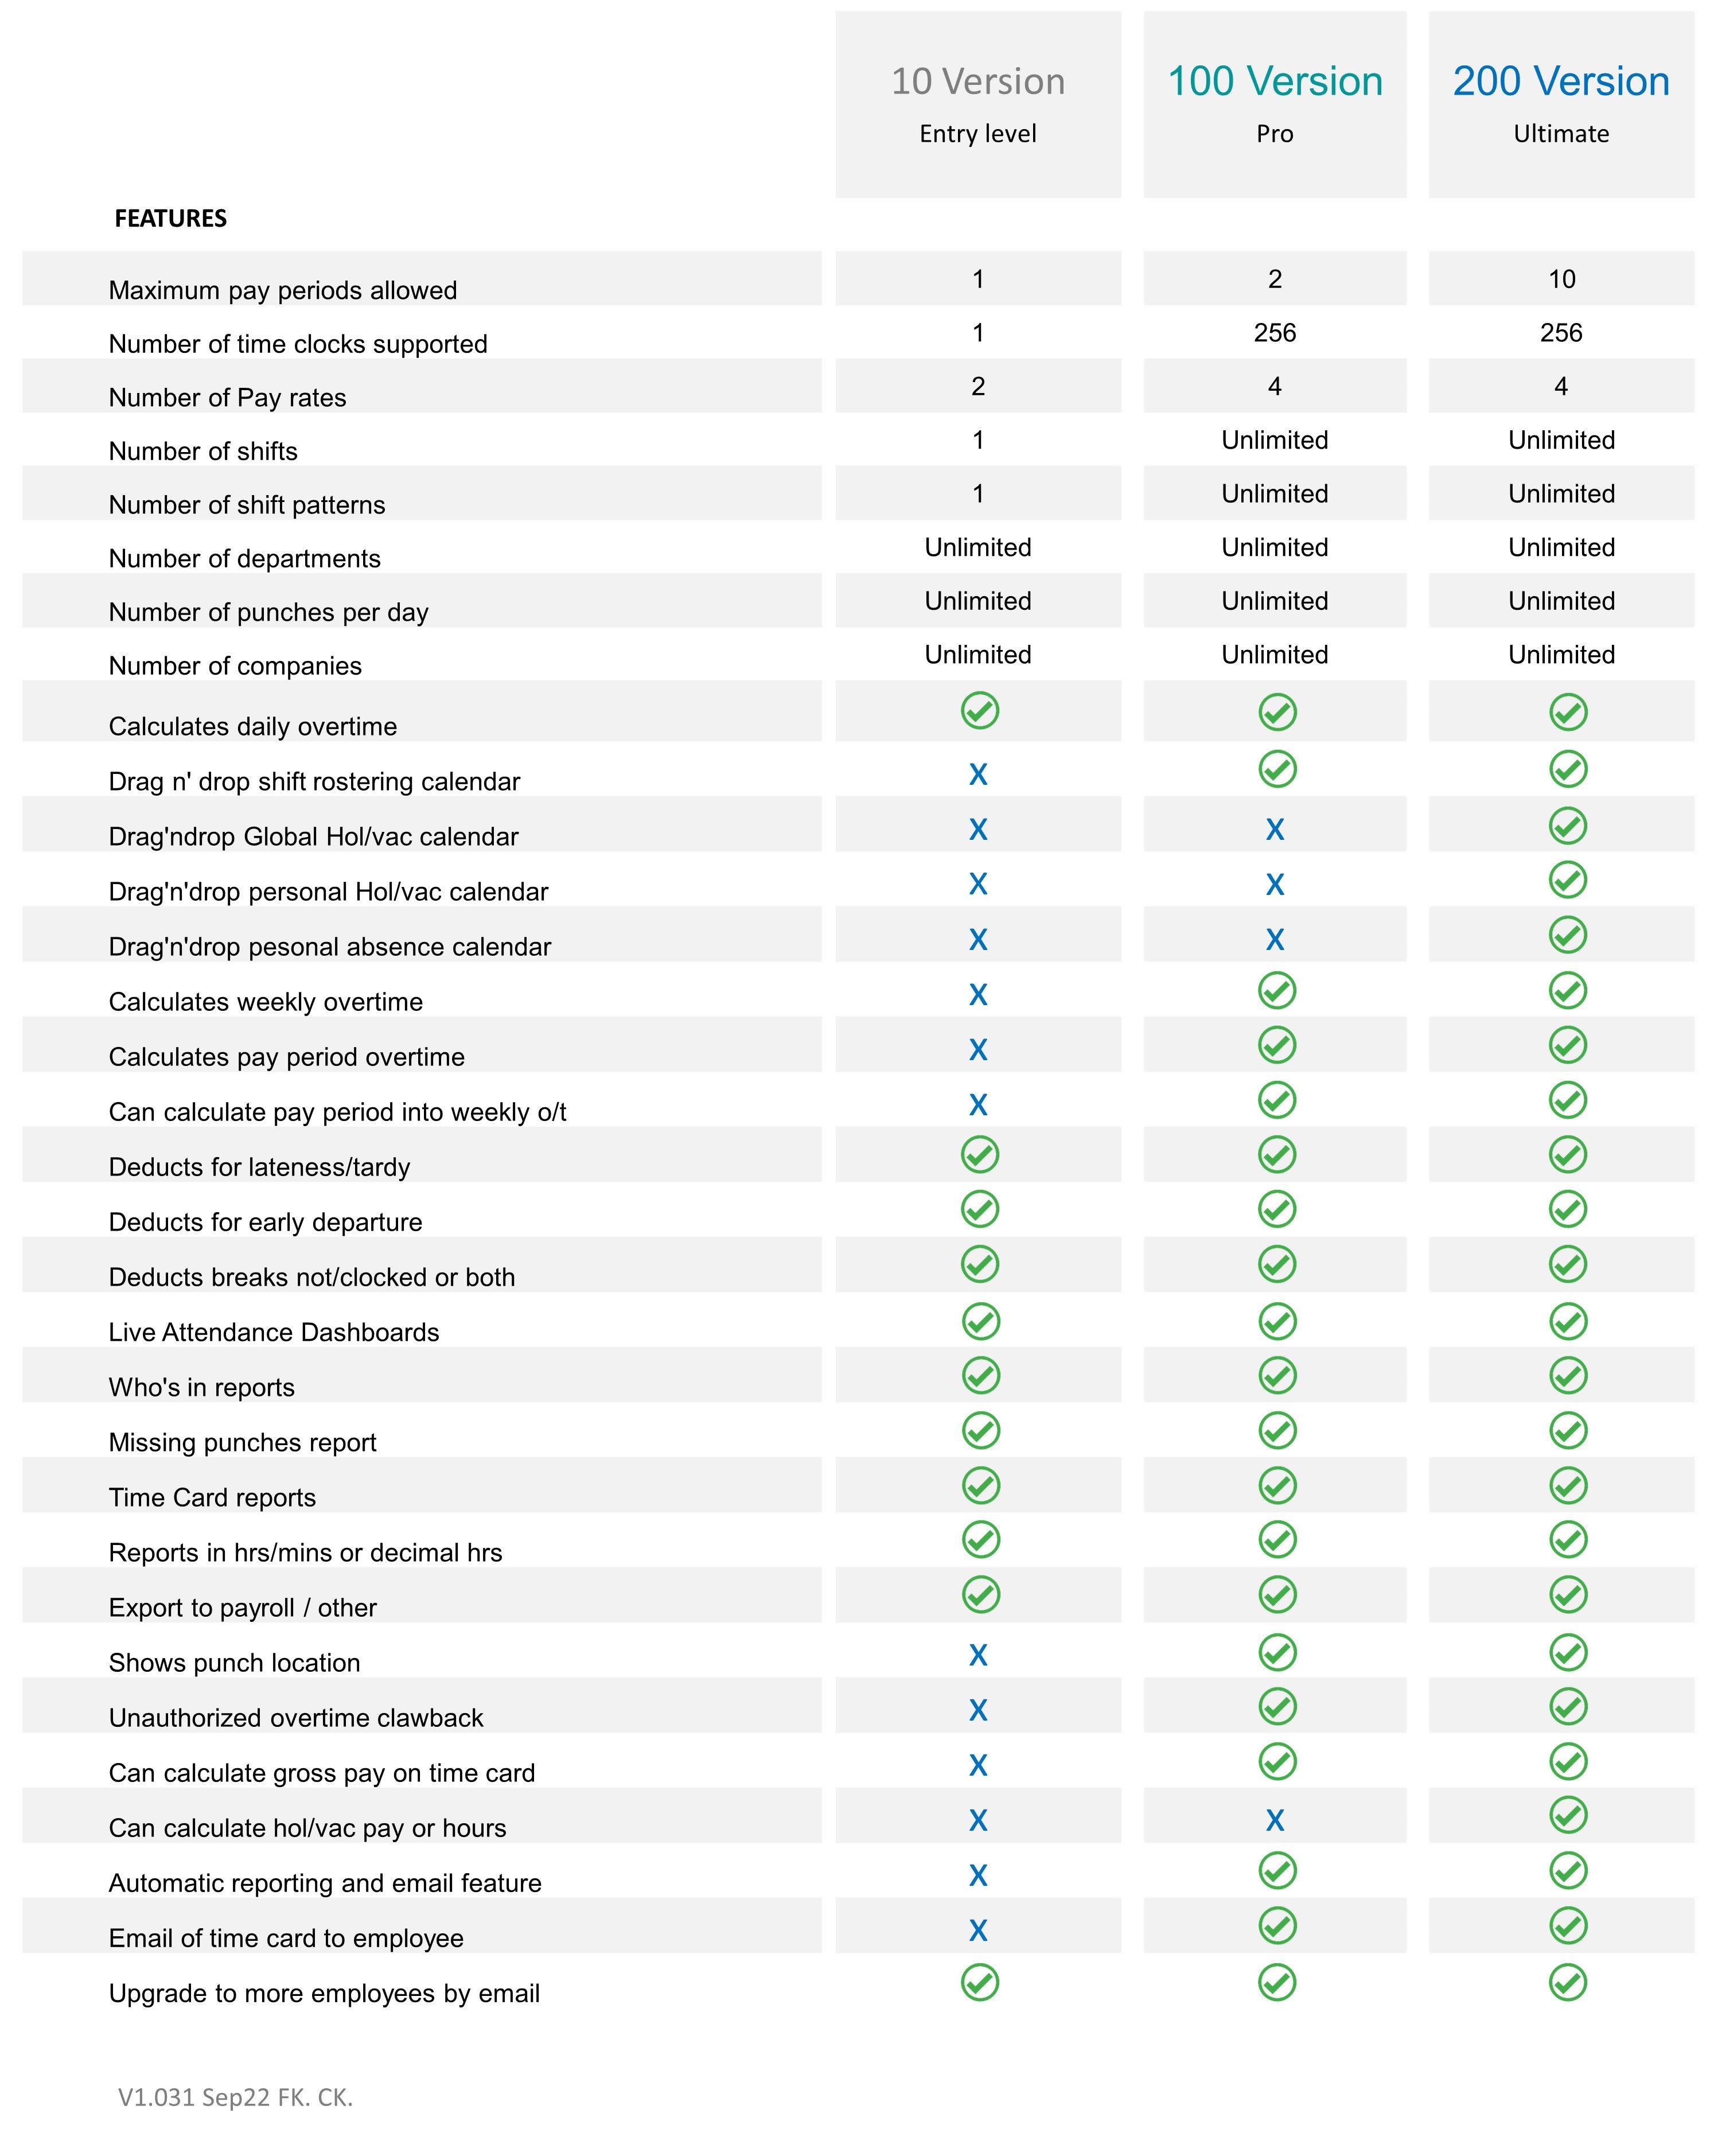The height and width of the screenshot is (2156, 1714).
Task: Select the 200 Version Ultimate header
Action: click(x=1561, y=104)
